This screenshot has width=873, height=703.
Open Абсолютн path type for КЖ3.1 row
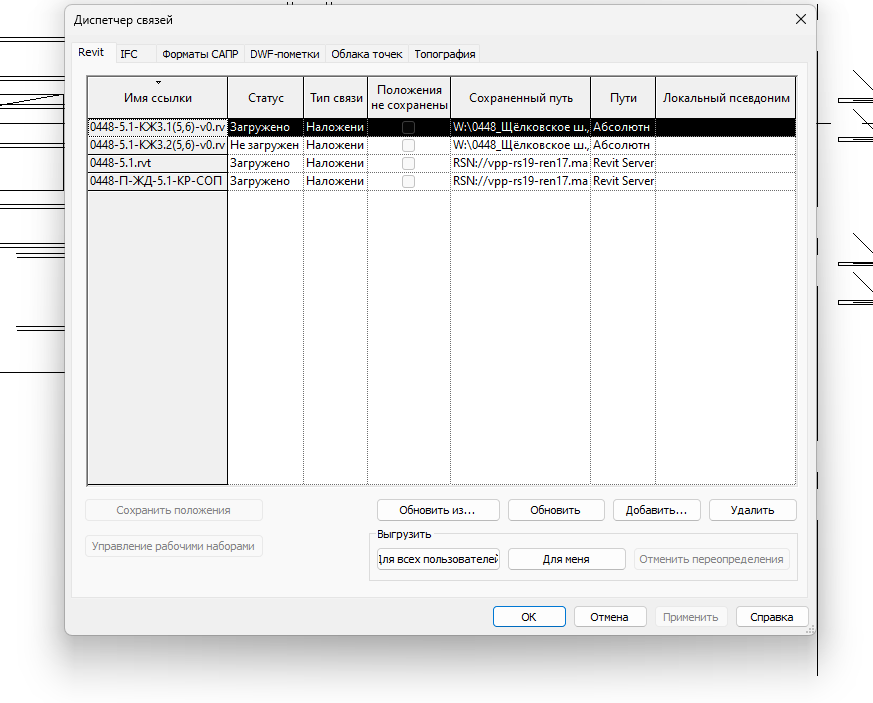tap(623, 127)
